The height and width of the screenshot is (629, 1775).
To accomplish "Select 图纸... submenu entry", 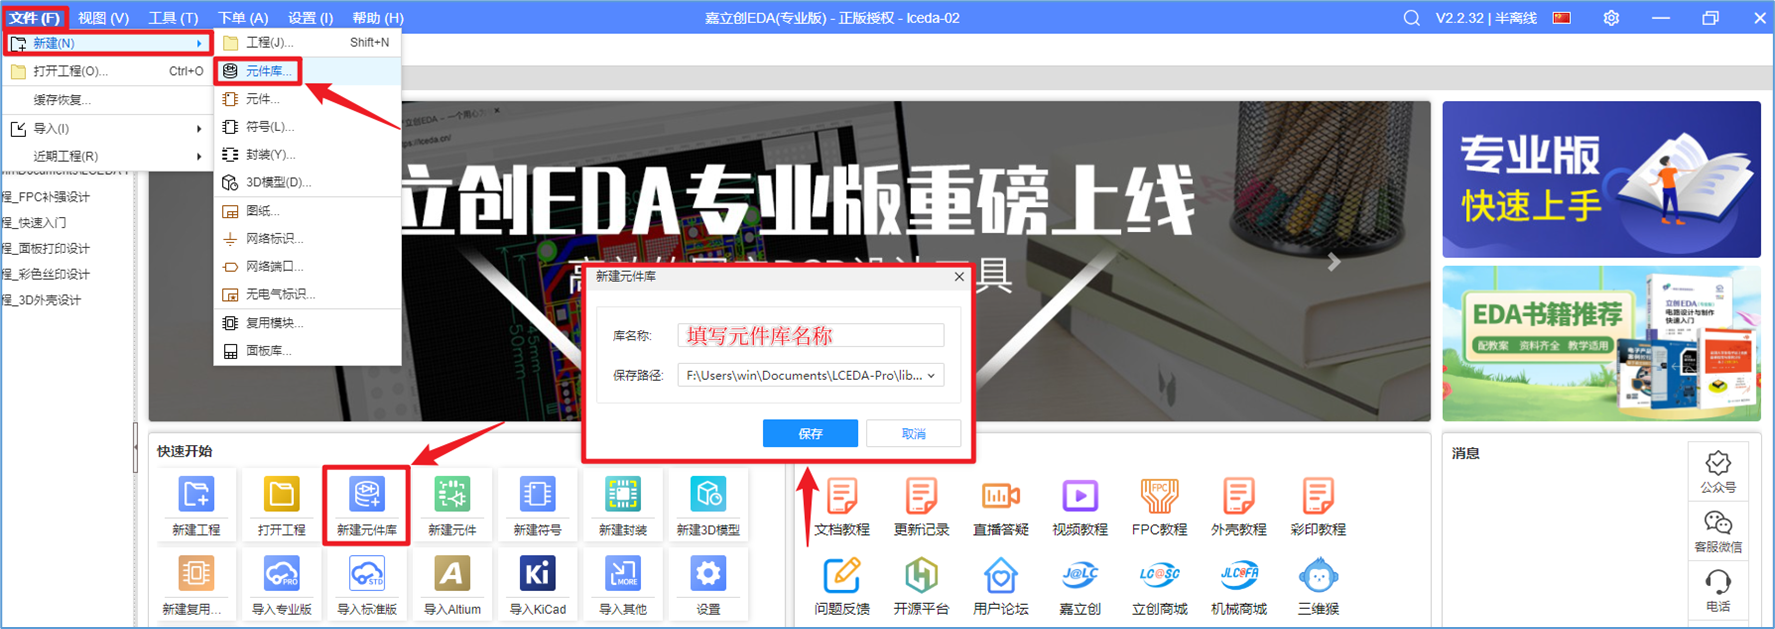I will [307, 211].
